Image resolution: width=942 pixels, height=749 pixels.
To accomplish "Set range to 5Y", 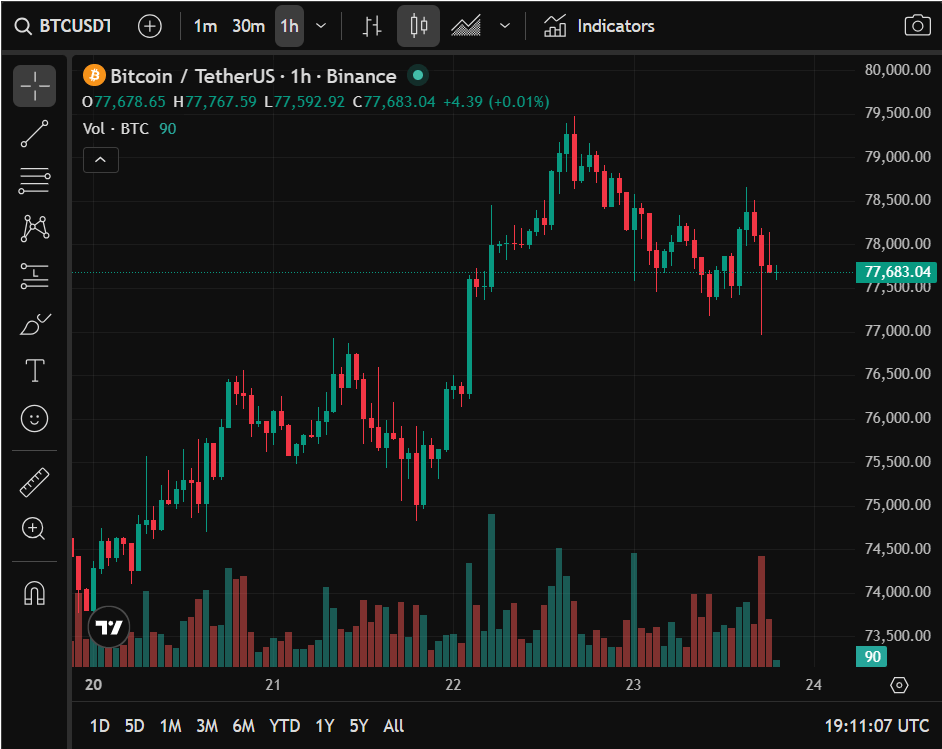I will [x=359, y=726].
